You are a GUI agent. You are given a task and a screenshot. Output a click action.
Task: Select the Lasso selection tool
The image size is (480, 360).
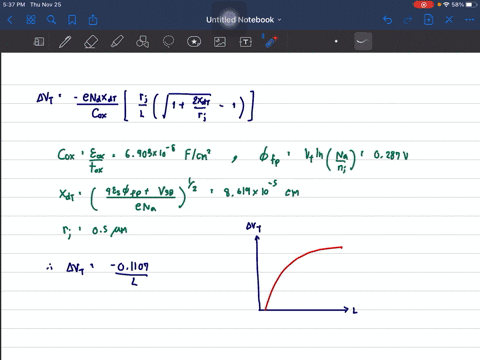coord(168,42)
